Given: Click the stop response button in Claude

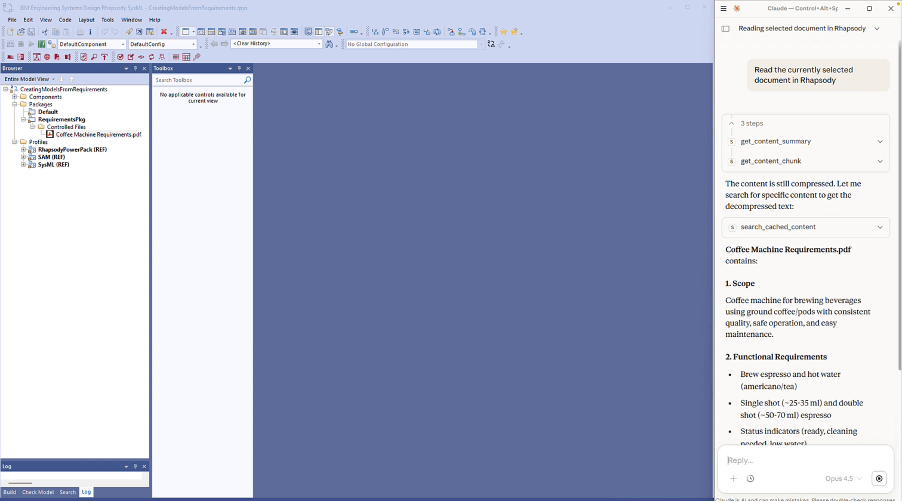Looking at the screenshot, I should [879, 478].
